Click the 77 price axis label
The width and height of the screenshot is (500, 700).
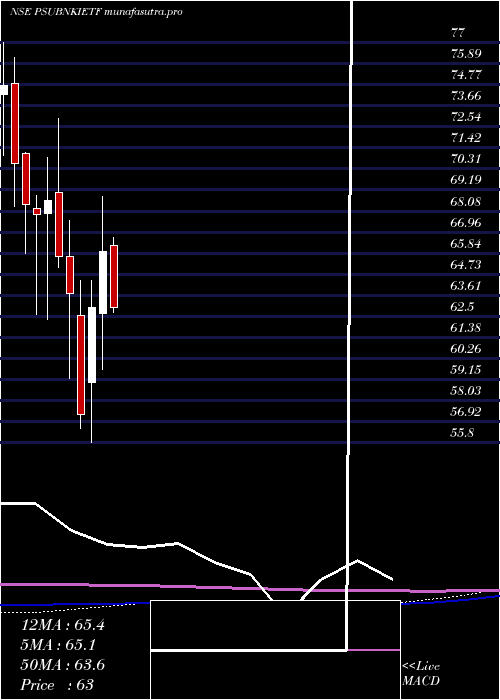point(458,33)
